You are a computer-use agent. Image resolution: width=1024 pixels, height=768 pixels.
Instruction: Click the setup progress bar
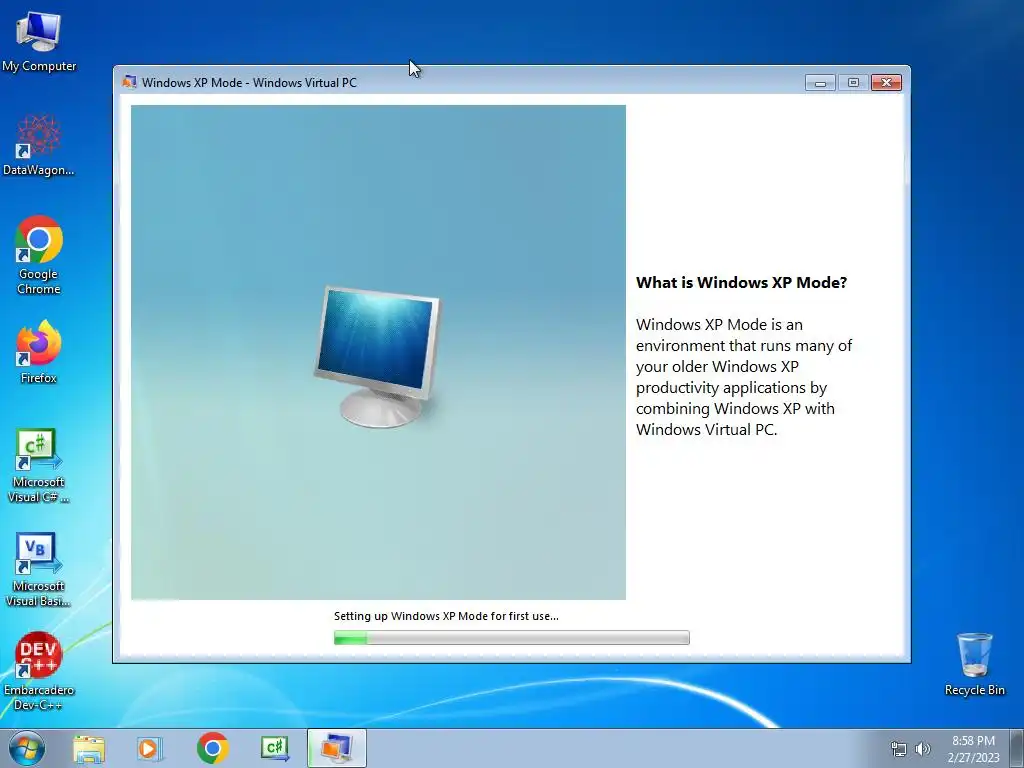[511, 637]
